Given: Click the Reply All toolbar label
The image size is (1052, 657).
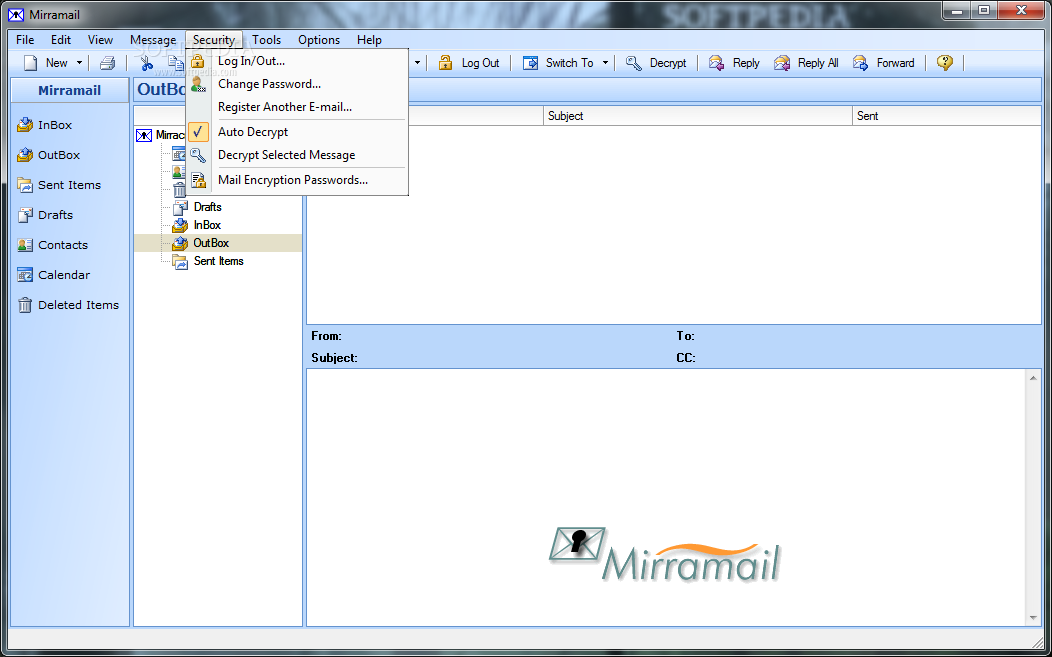Looking at the screenshot, I should [818, 63].
